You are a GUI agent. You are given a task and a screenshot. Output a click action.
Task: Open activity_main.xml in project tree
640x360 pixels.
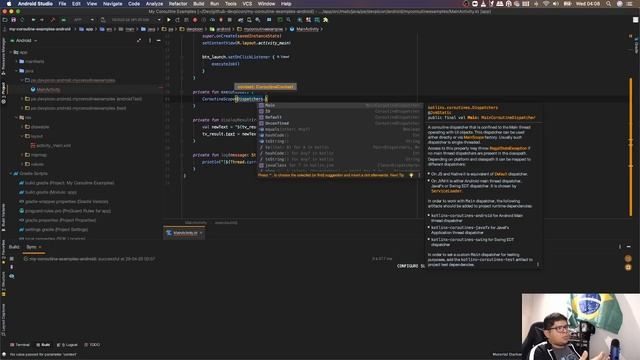[53, 146]
